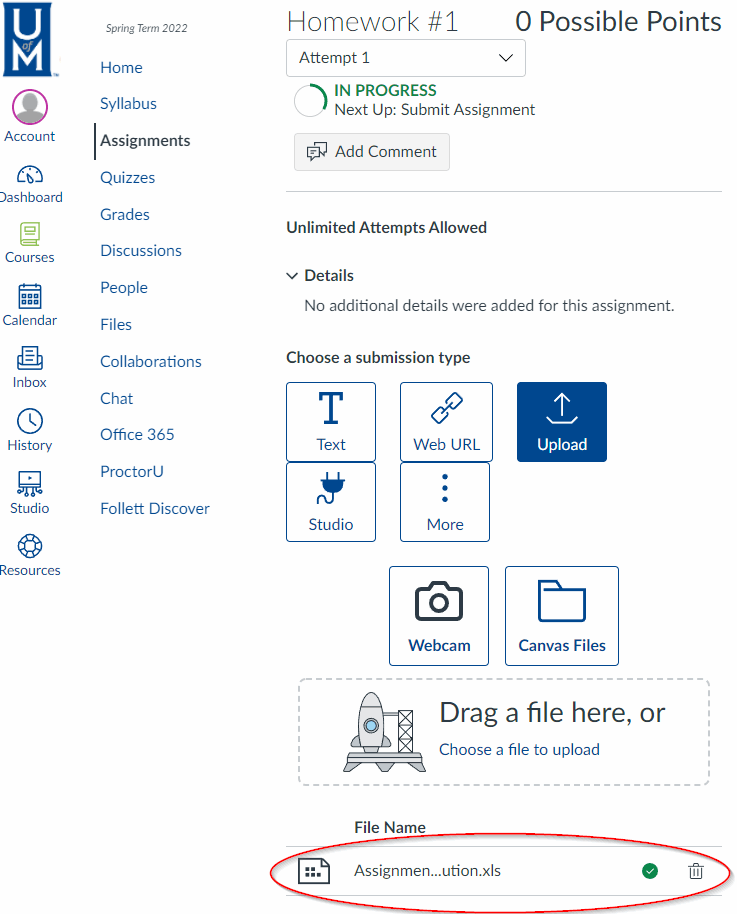
Task: Select the Canvas Files folder option
Action: (x=562, y=616)
